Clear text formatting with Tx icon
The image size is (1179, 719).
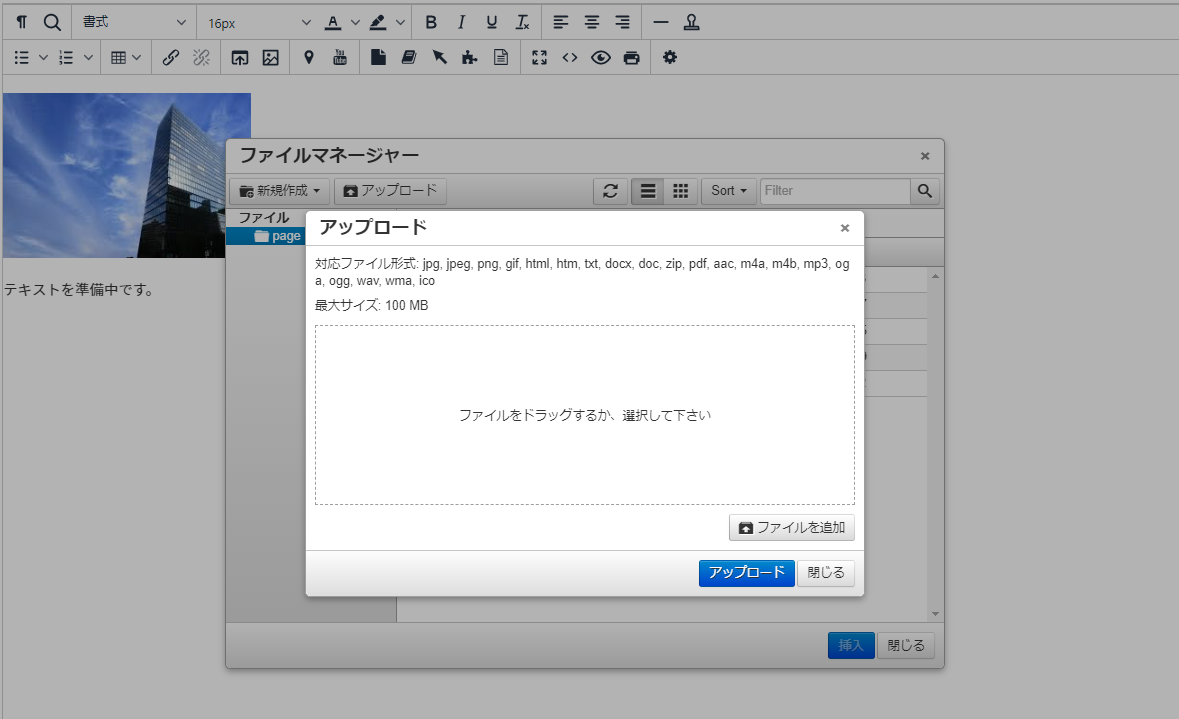[x=522, y=22]
